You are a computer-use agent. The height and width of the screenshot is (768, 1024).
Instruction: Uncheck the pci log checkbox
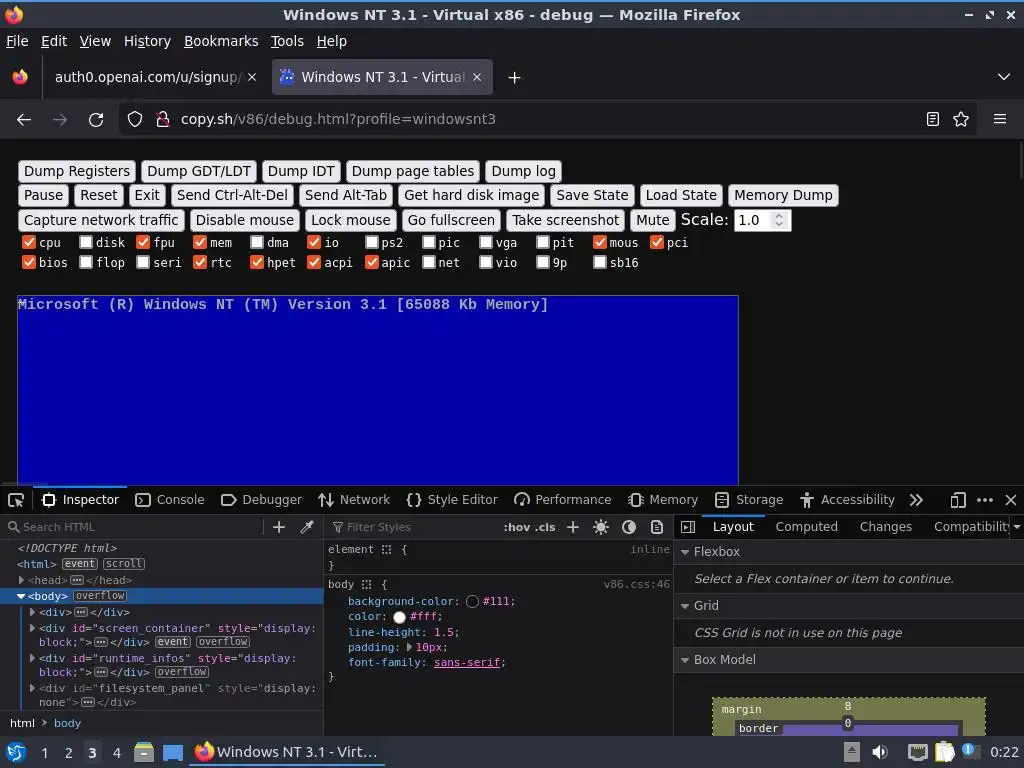coord(657,242)
